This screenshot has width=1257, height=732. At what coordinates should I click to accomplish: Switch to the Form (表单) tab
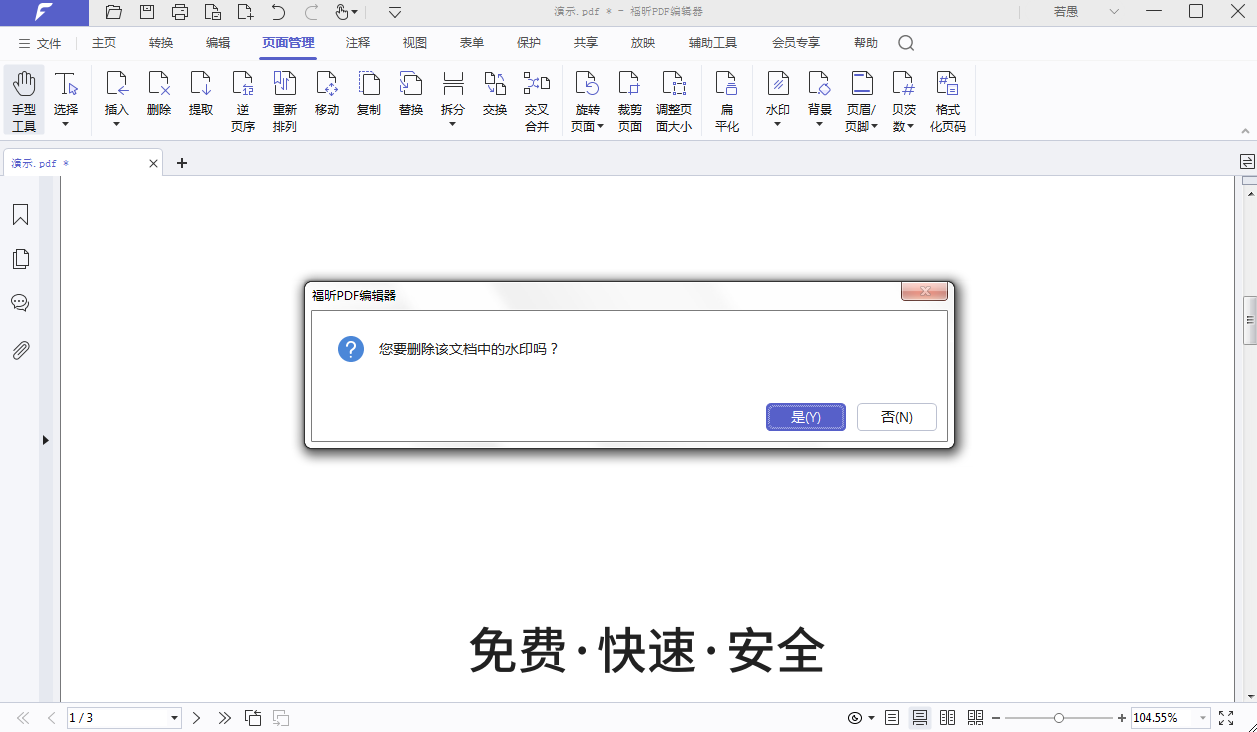(x=472, y=43)
